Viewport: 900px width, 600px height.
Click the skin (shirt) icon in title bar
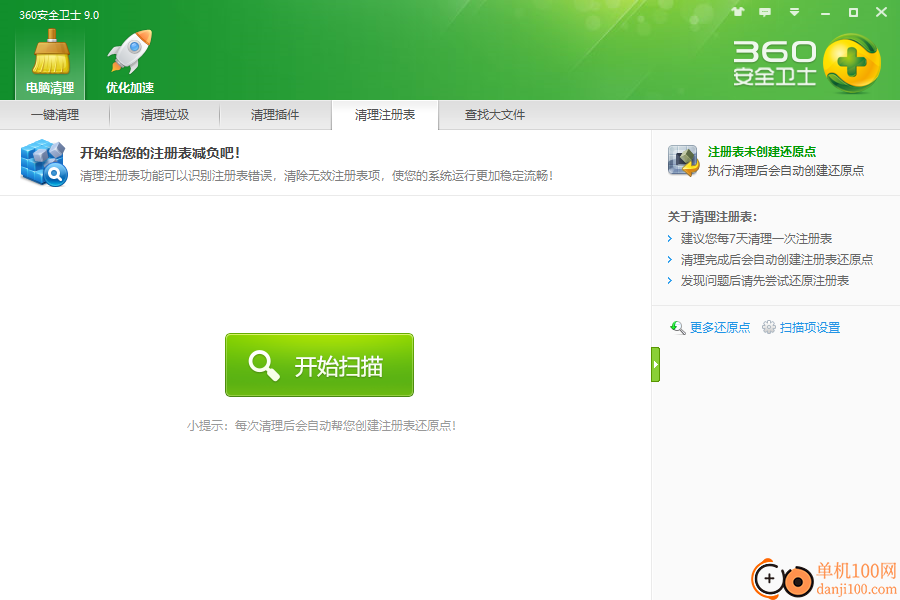point(738,11)
